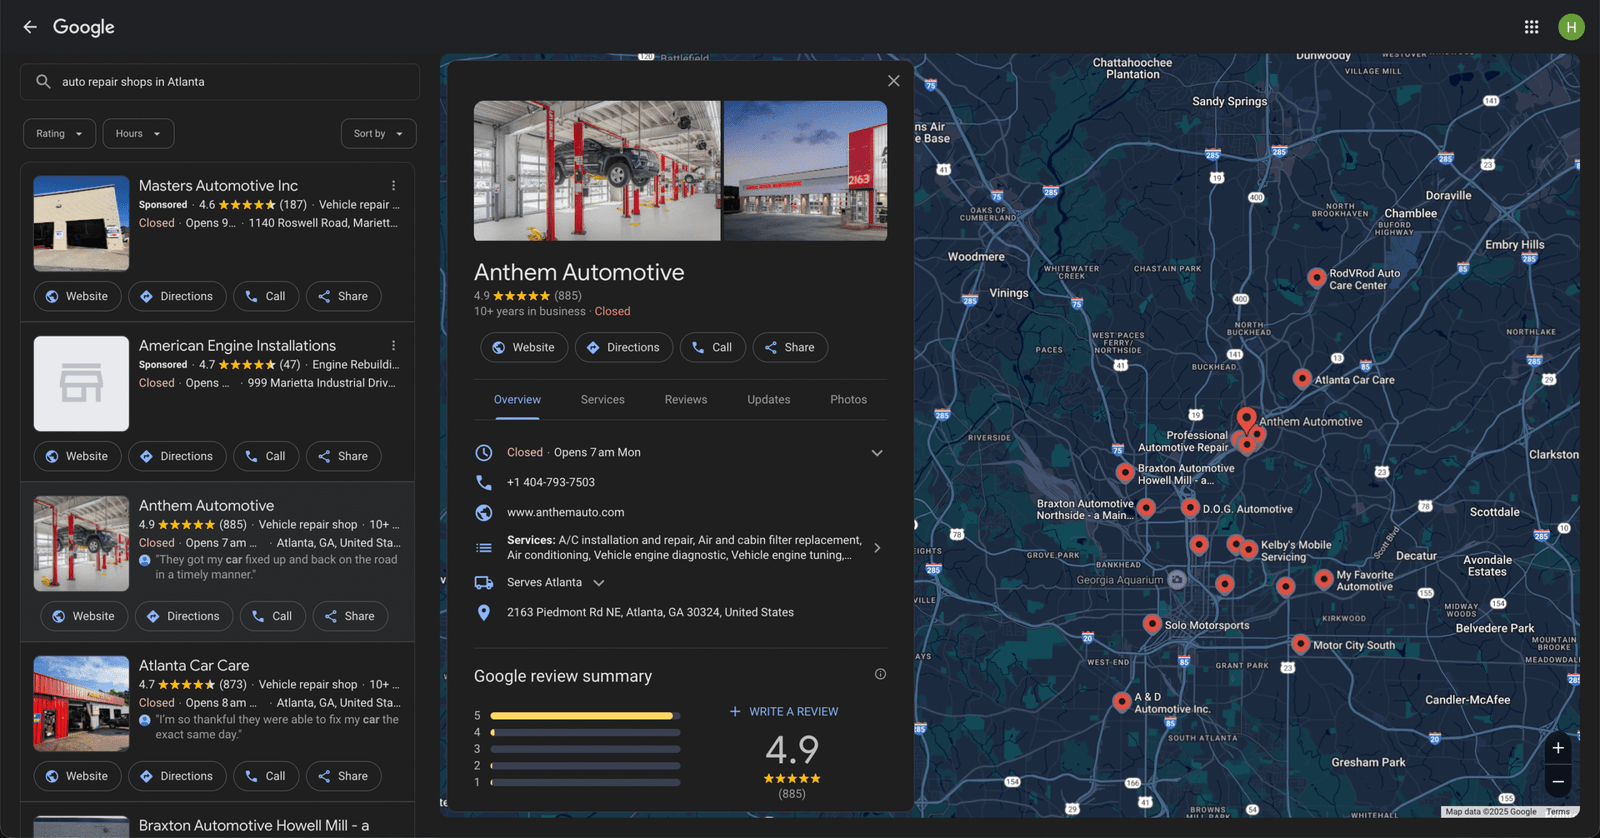This screenshot has height=838, width=1600.
Task: Get directions to American Engine Installations
Action: point(177,456)
